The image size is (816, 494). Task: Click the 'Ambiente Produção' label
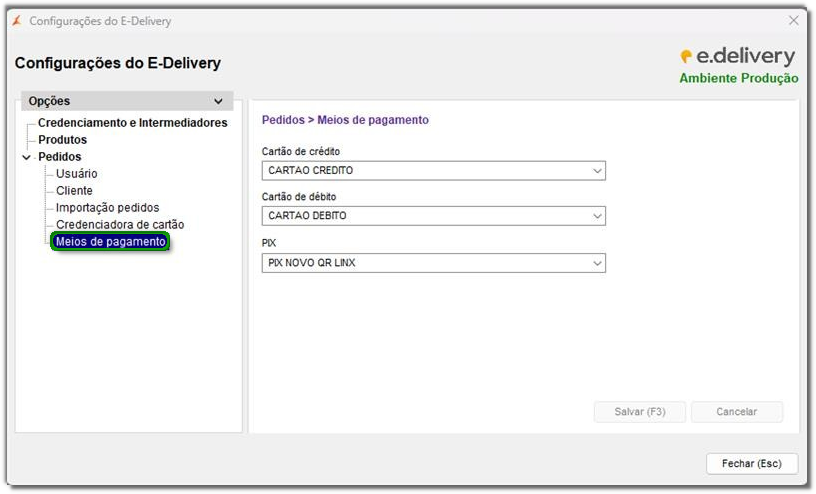739,78
